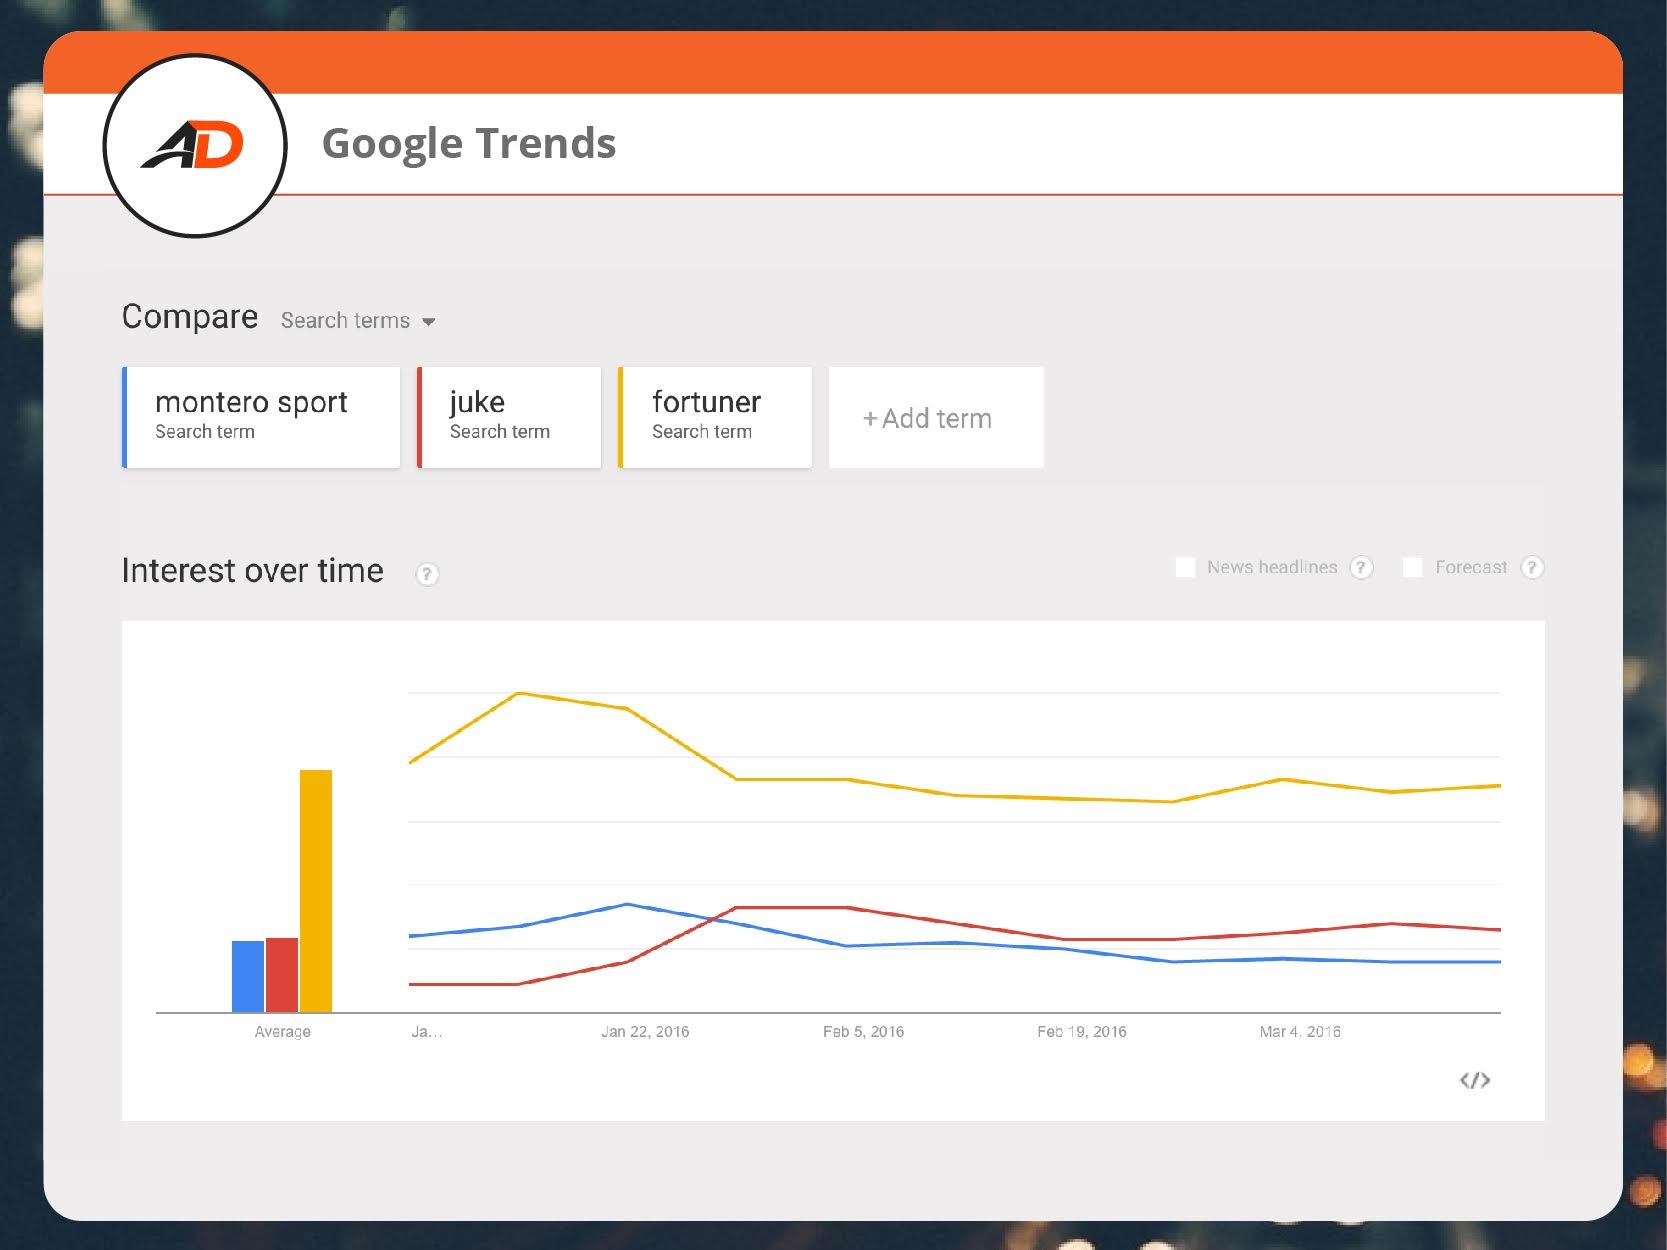Open the Forecast help icon
This screenshot has height=1250, width=1667.
pos(1532,567)
